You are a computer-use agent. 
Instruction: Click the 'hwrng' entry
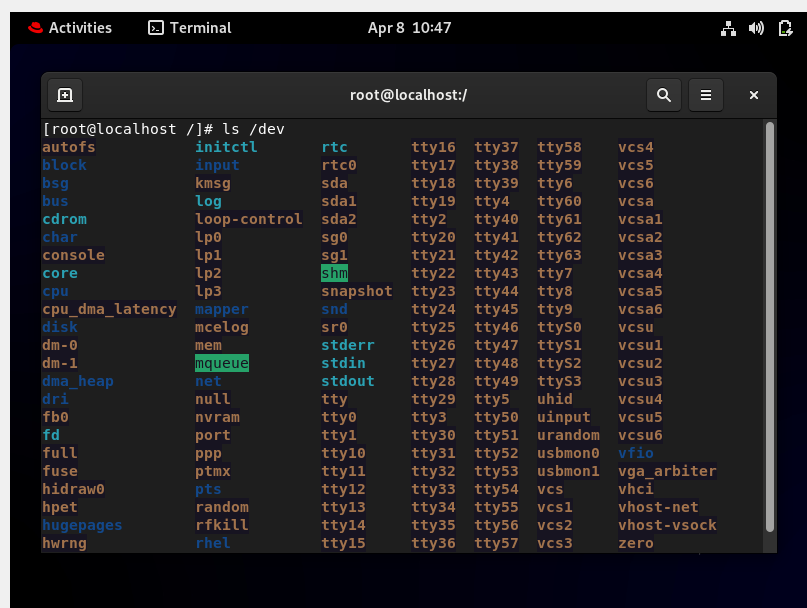[x=64, y=544]
